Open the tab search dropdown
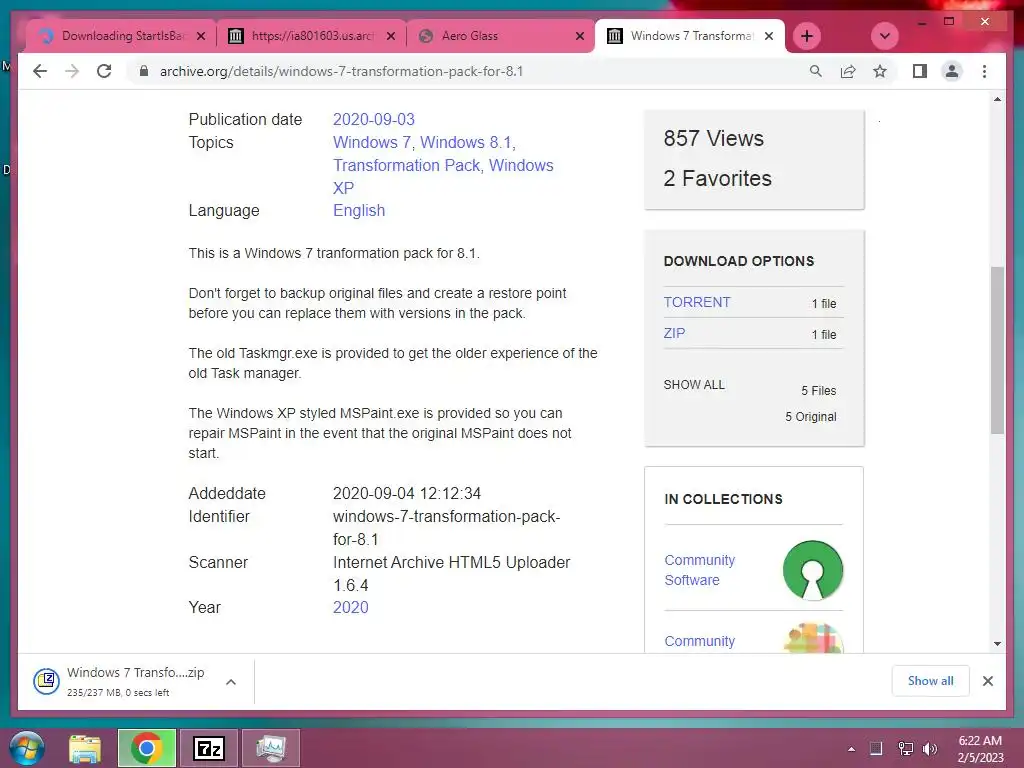Screen dimensions: 1024x768 [x=885, y=36]
